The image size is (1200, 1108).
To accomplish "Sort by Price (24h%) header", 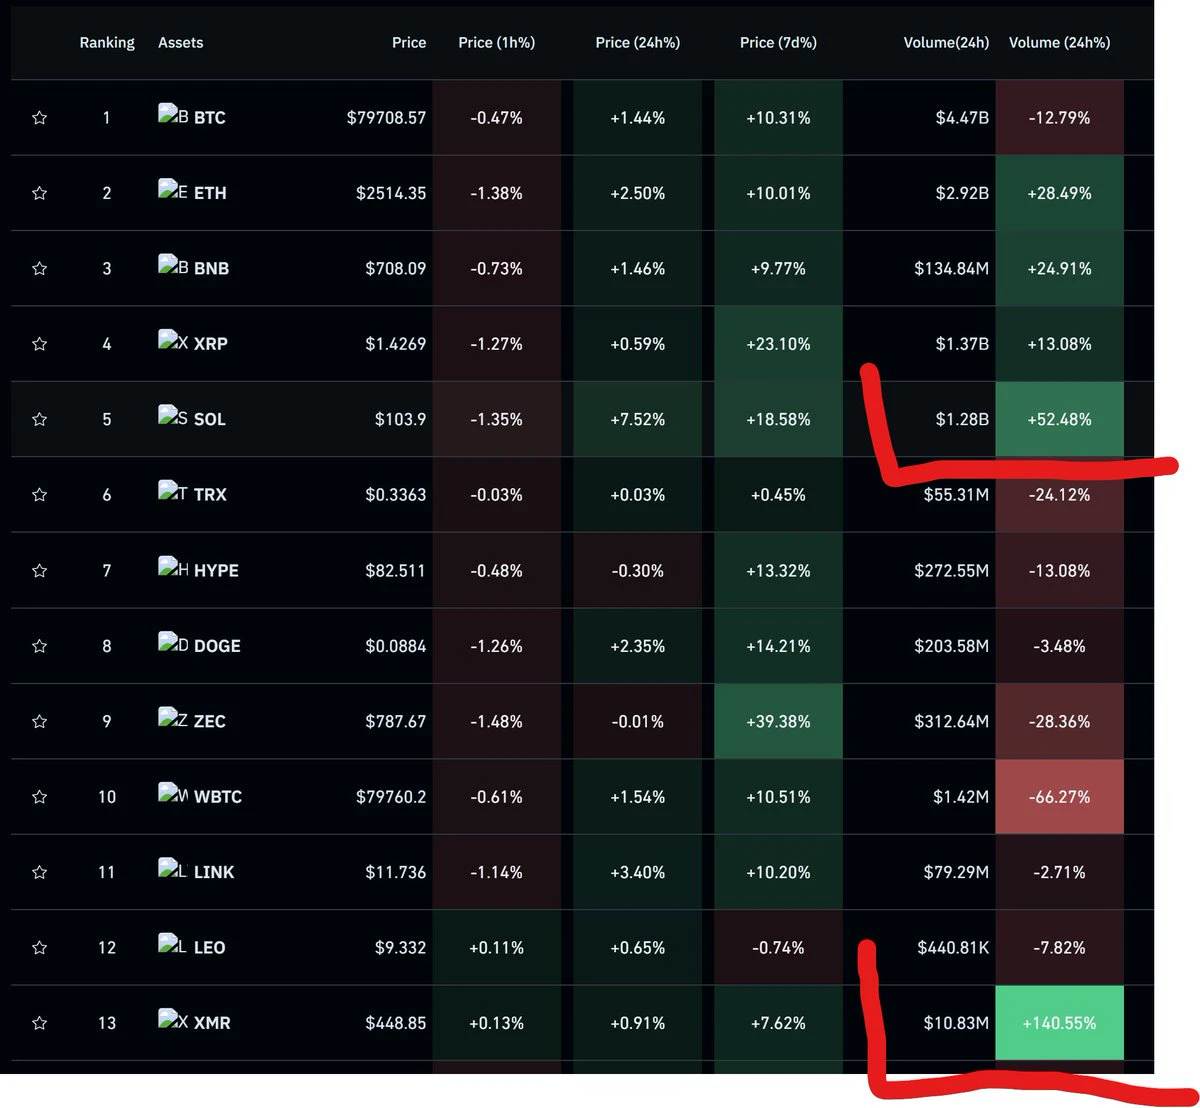I will tap(637, 43).
